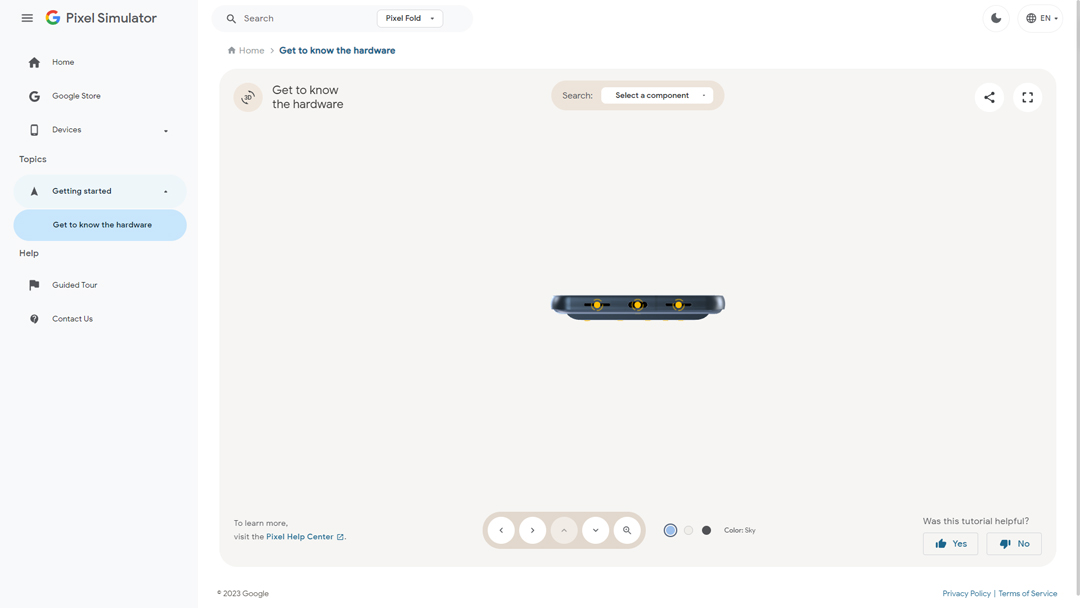Select the dark color swatch

[706, 530]
